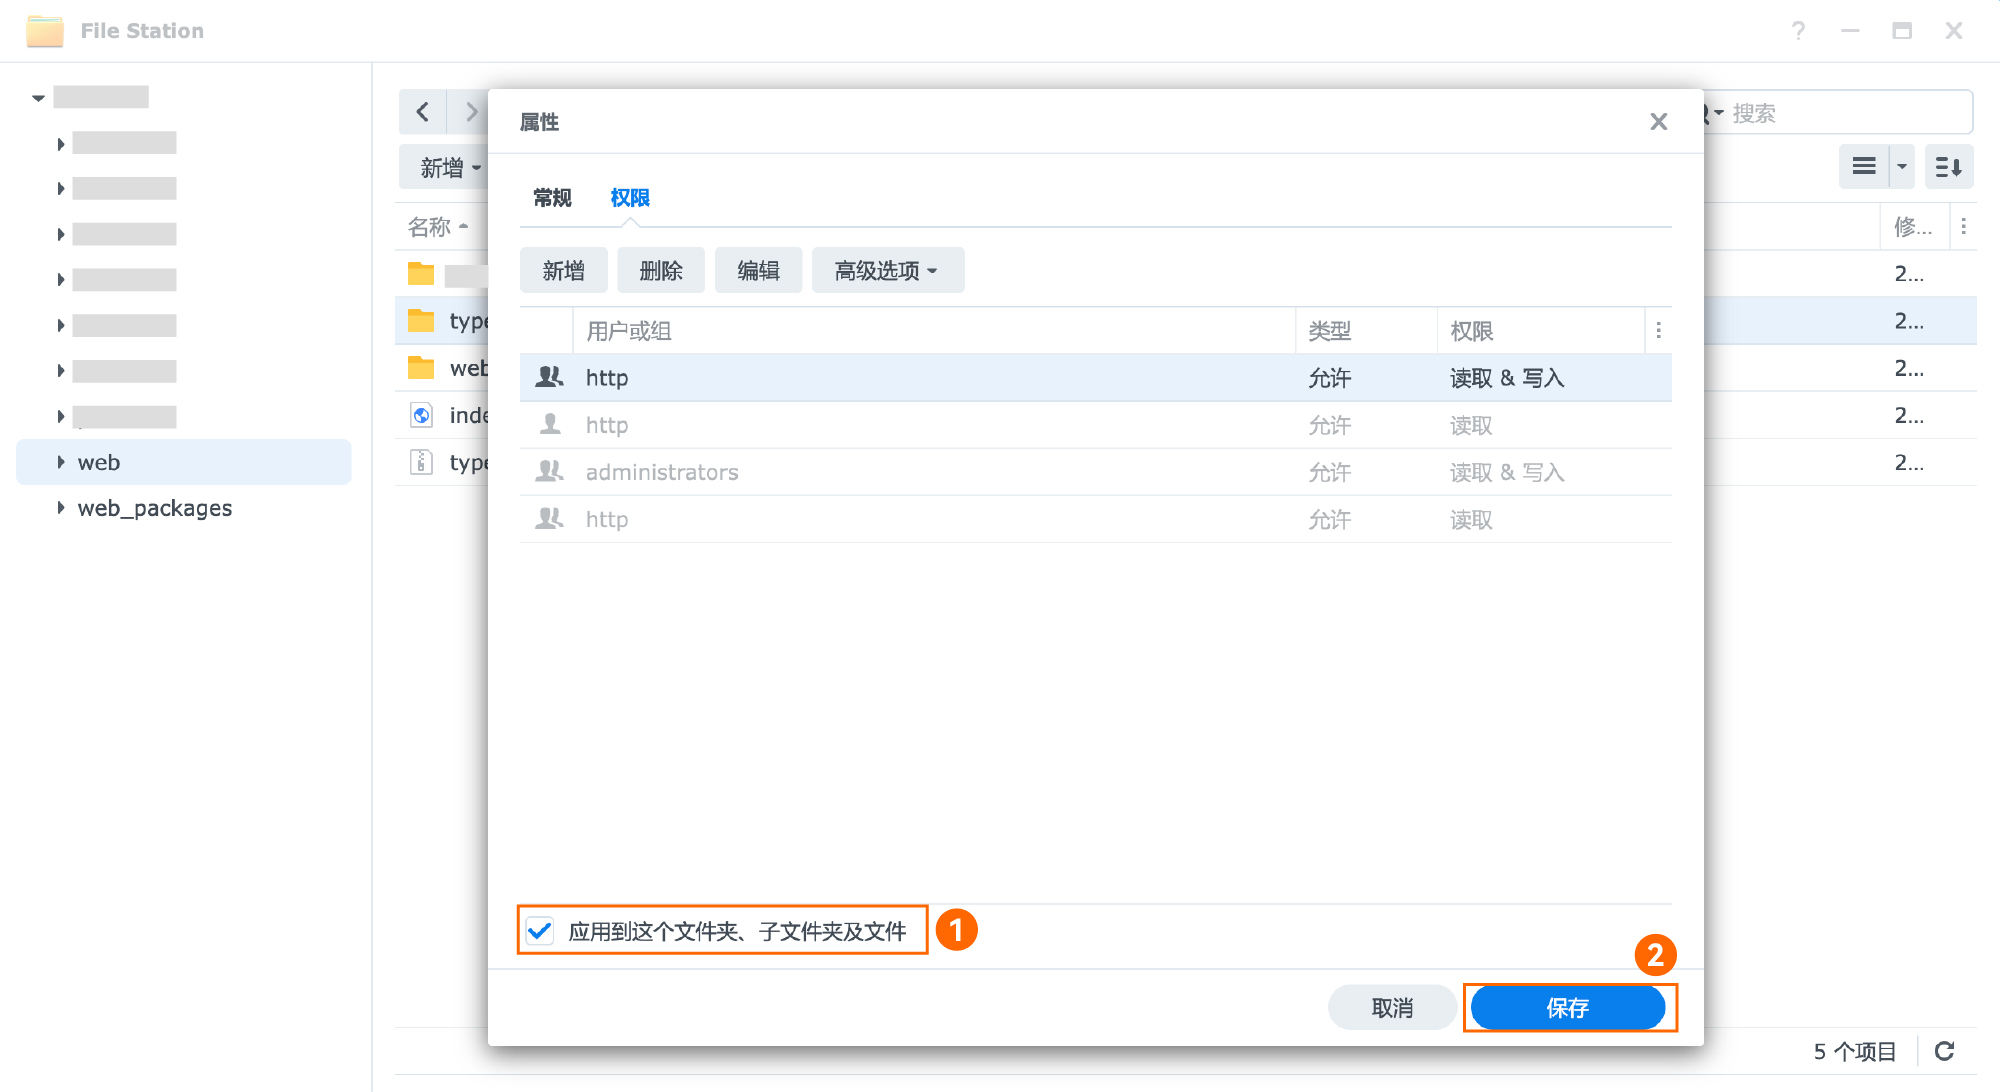
Task: Click the 保存 save button
Action: 1567,1008
